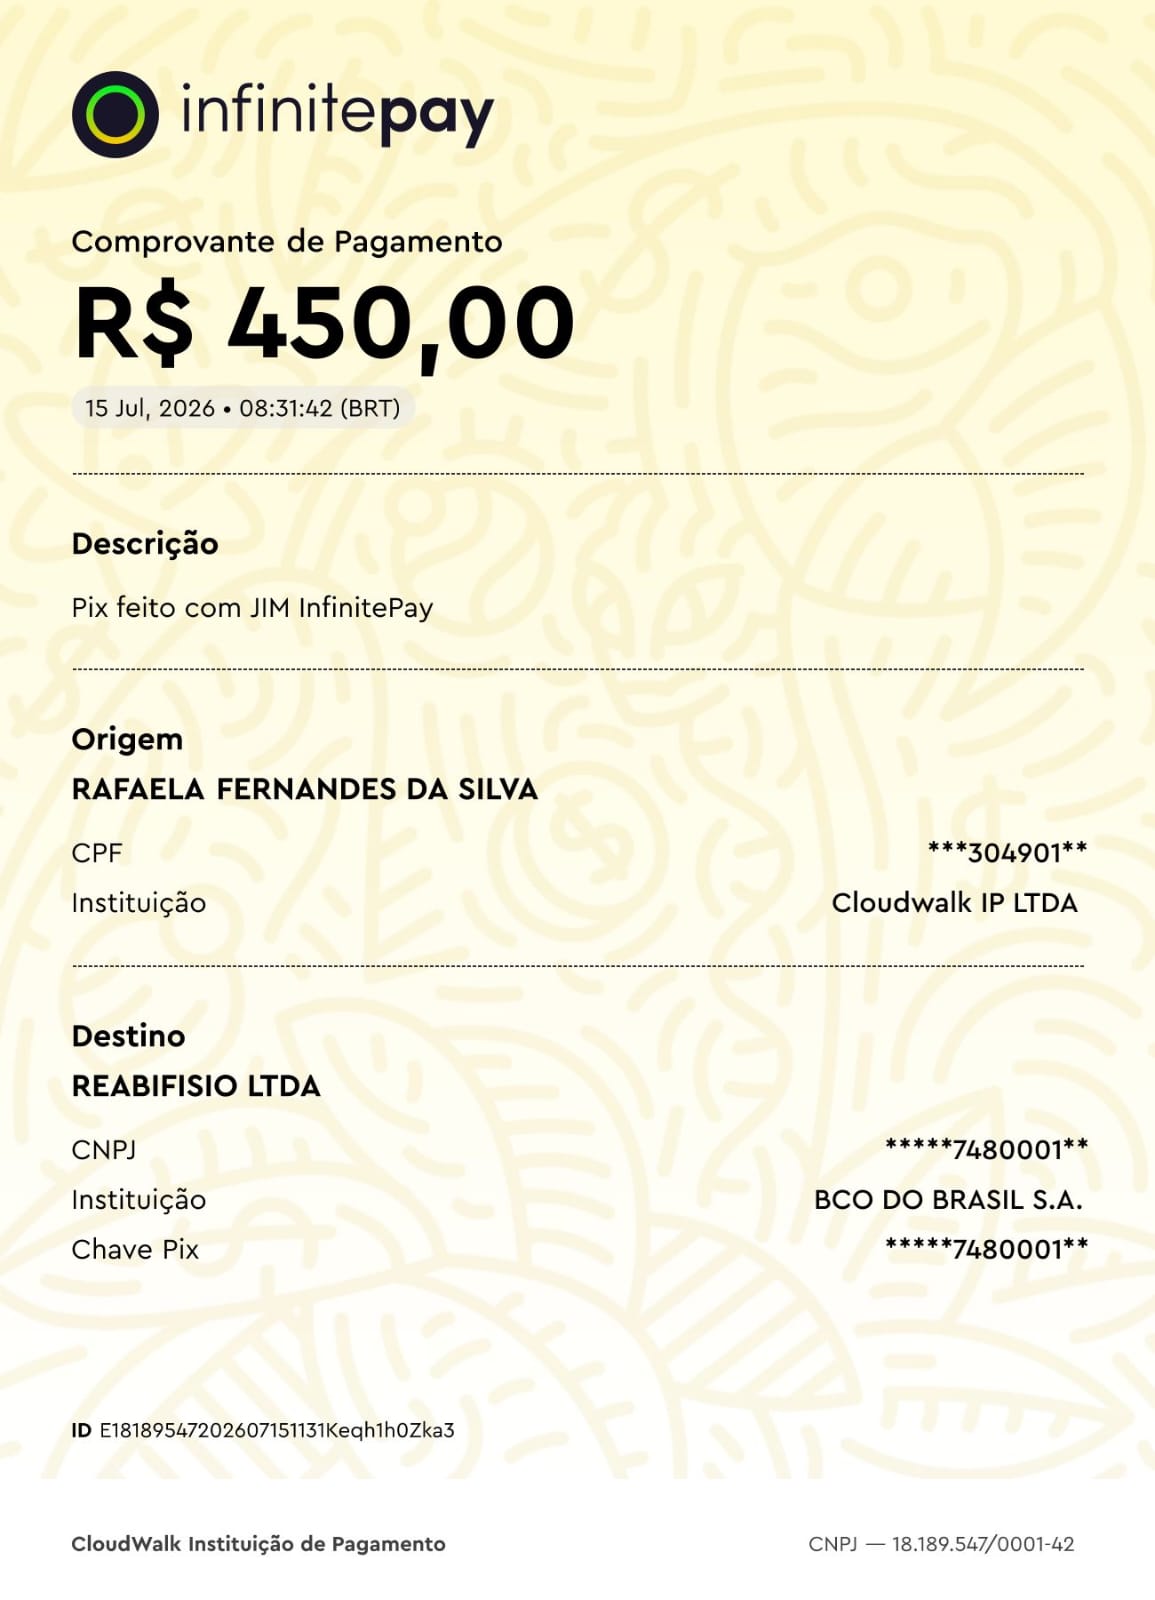
Task: Click the 15 Jul, 2026 timestamp badge
Action: [x=243, y=408]
